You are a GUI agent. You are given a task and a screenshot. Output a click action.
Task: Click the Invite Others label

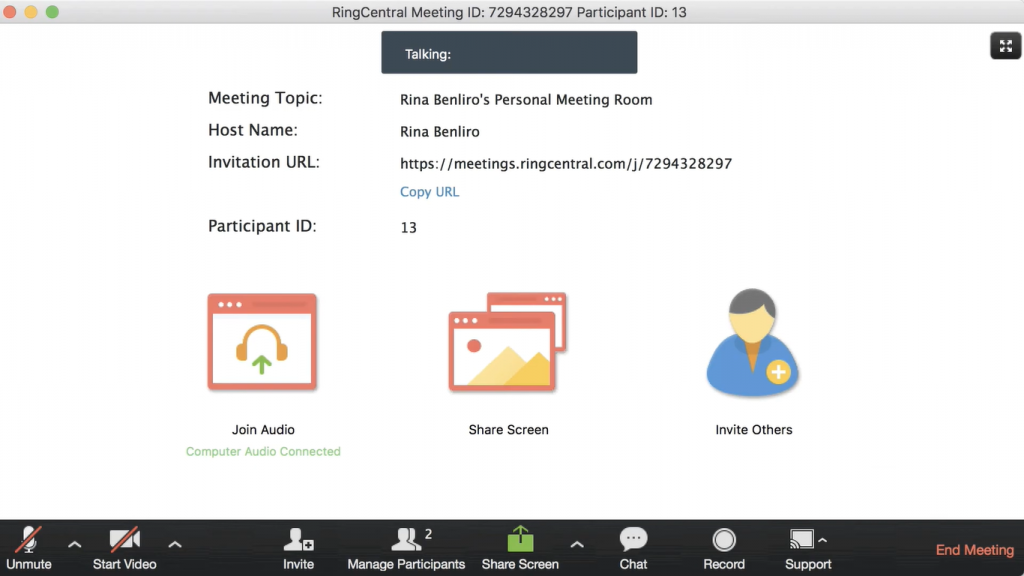click(754, 430)
